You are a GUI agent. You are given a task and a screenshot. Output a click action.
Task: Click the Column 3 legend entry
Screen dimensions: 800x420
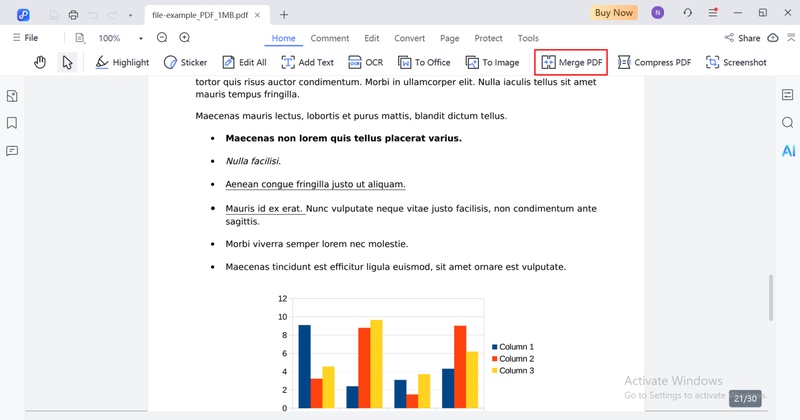[513, 370]
